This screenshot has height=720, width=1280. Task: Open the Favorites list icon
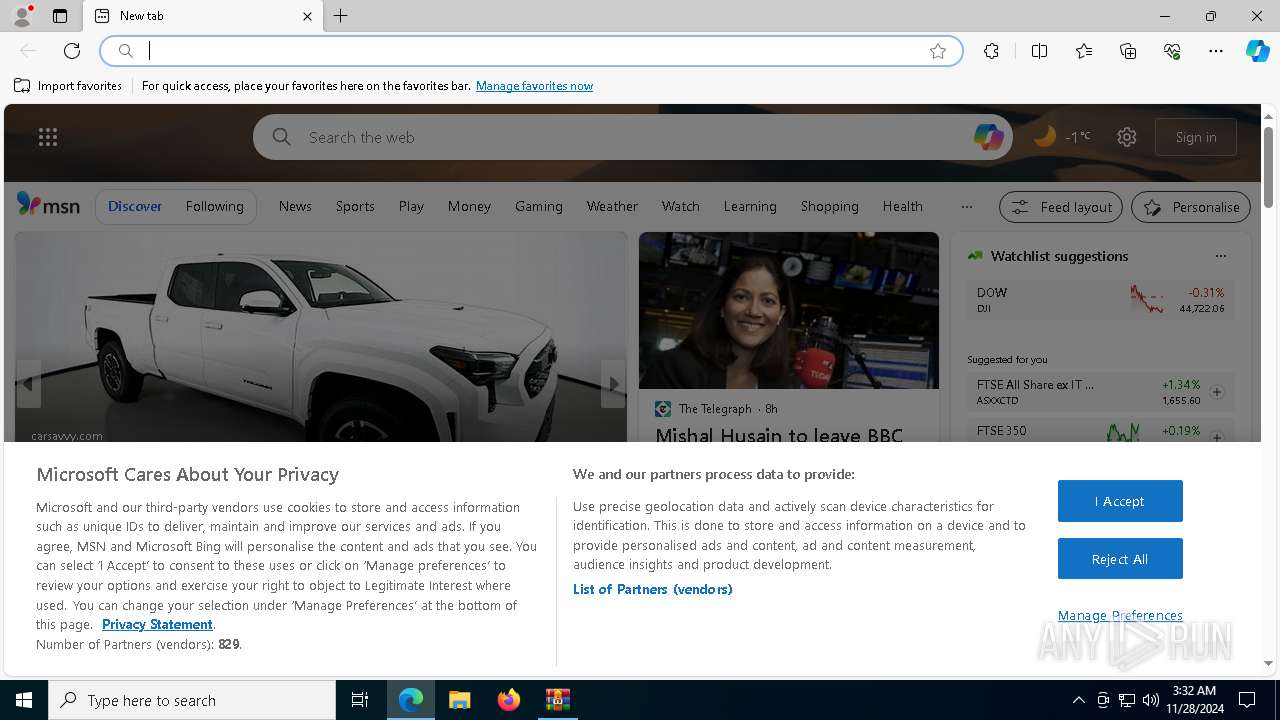pyautogui.click(x=1084, y=51)
